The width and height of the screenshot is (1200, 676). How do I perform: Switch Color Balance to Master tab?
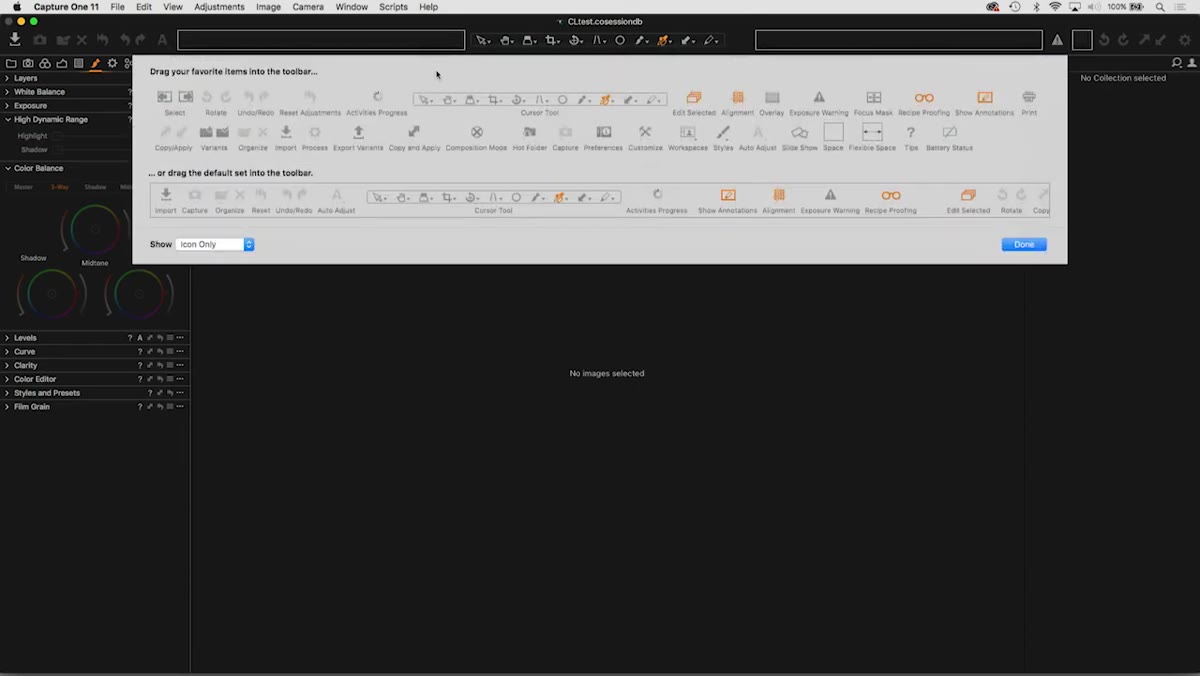click(23, 187)
